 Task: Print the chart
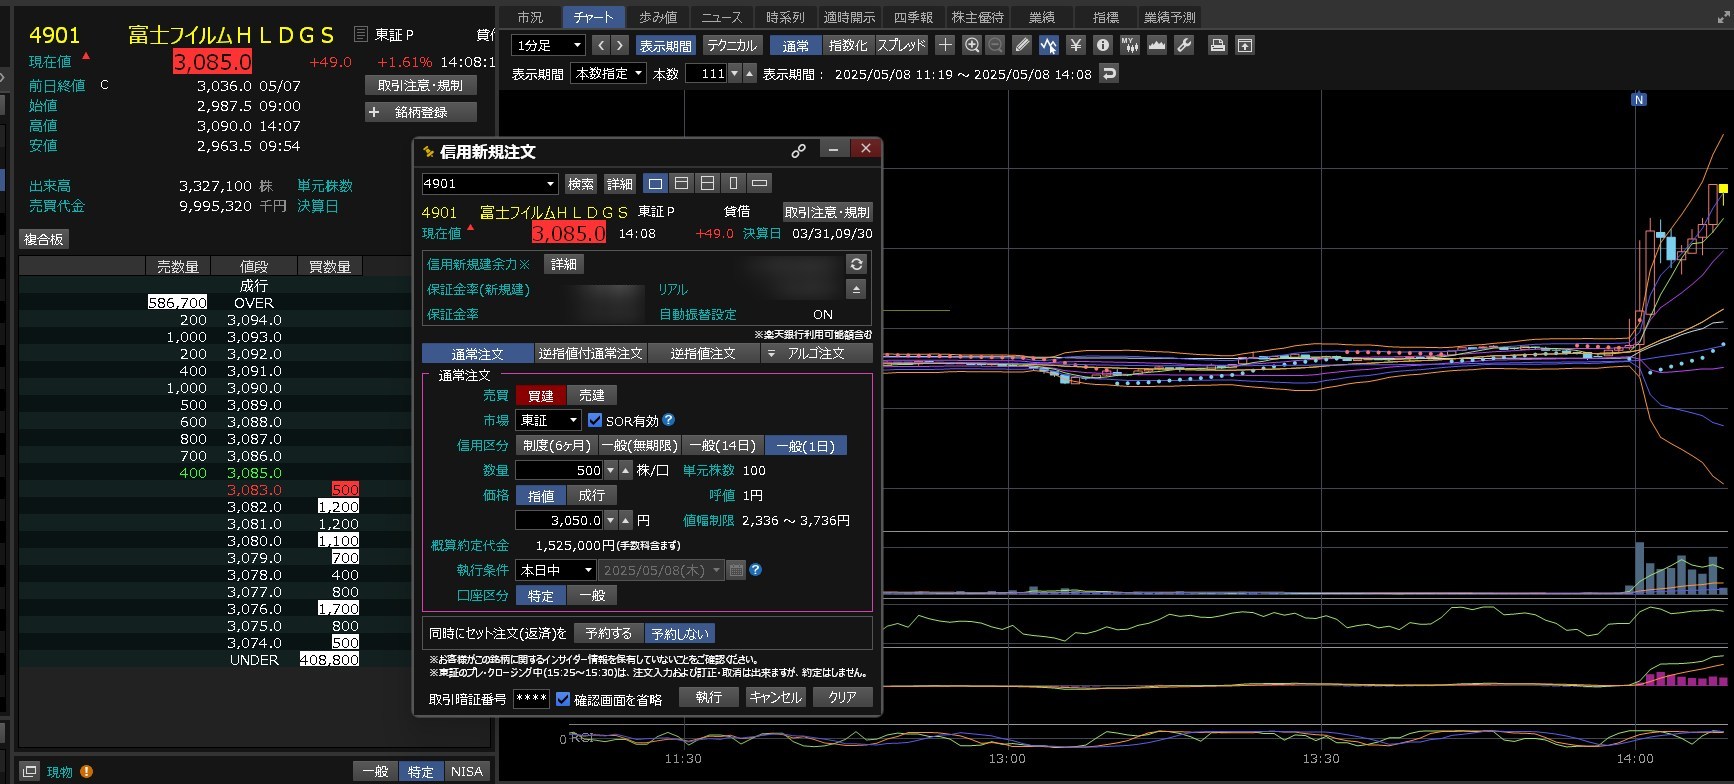pos(1217,45)
